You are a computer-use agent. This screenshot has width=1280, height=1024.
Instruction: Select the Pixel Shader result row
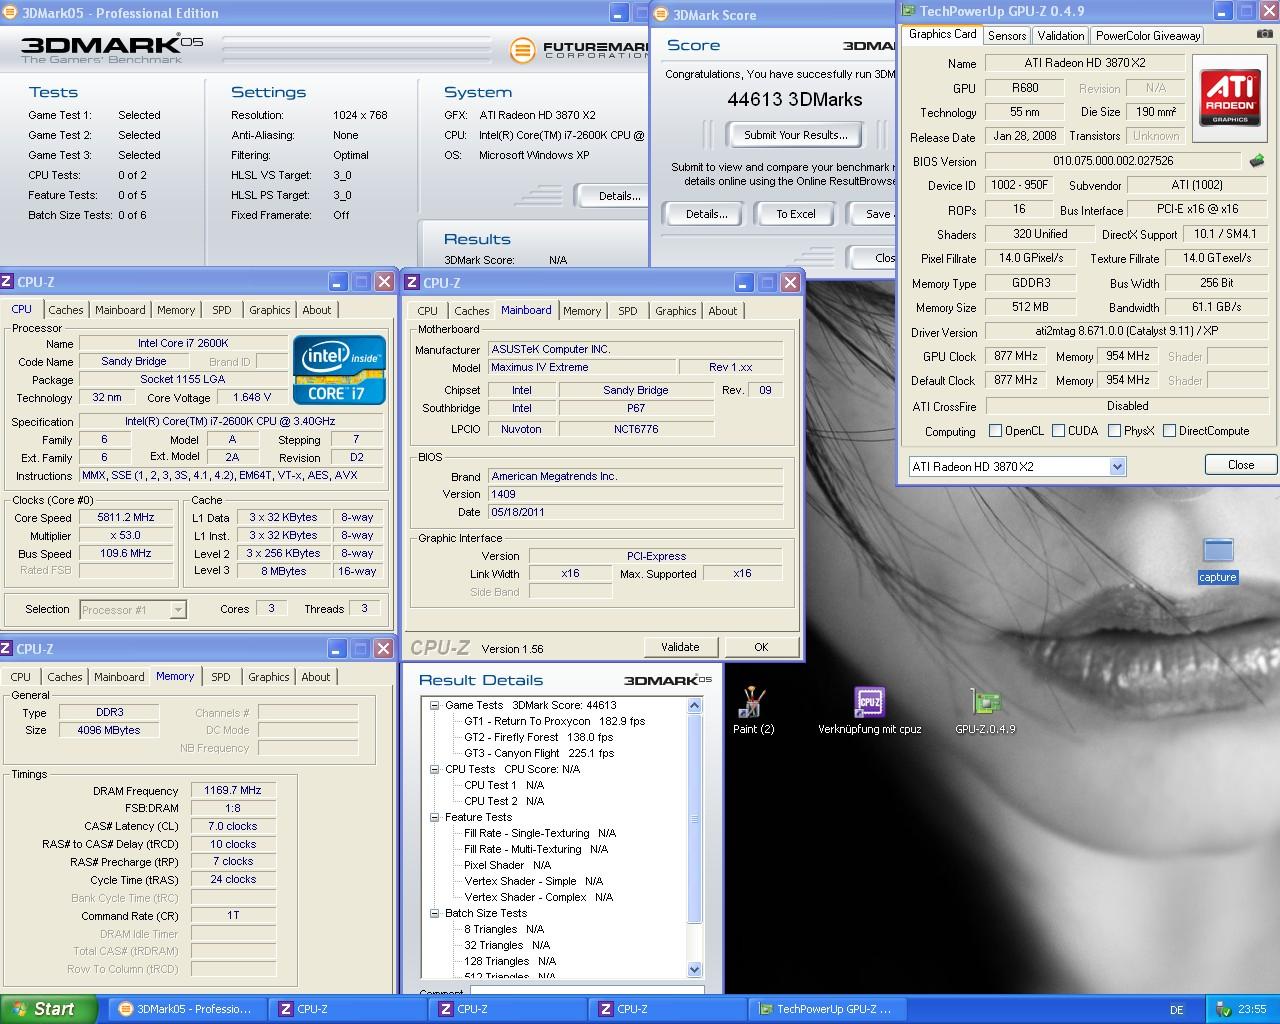tap(507, 865)
